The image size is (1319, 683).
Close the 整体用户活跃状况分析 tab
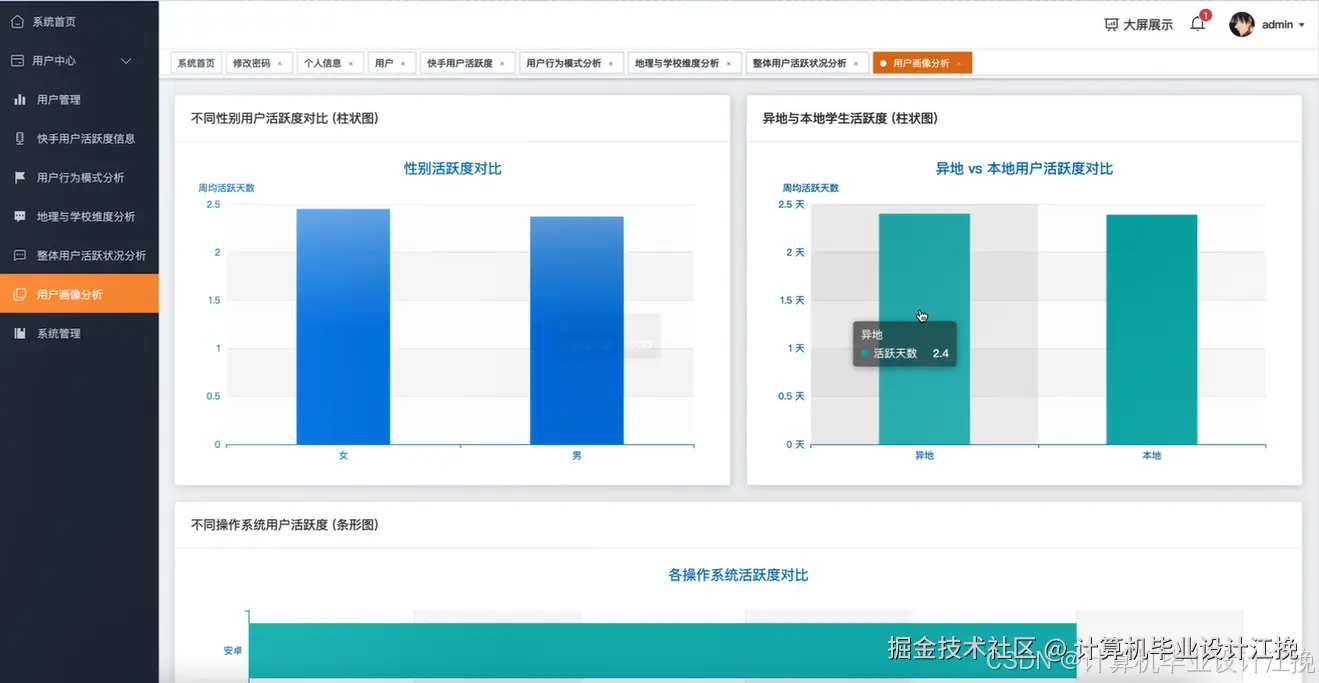coord(856,64)
